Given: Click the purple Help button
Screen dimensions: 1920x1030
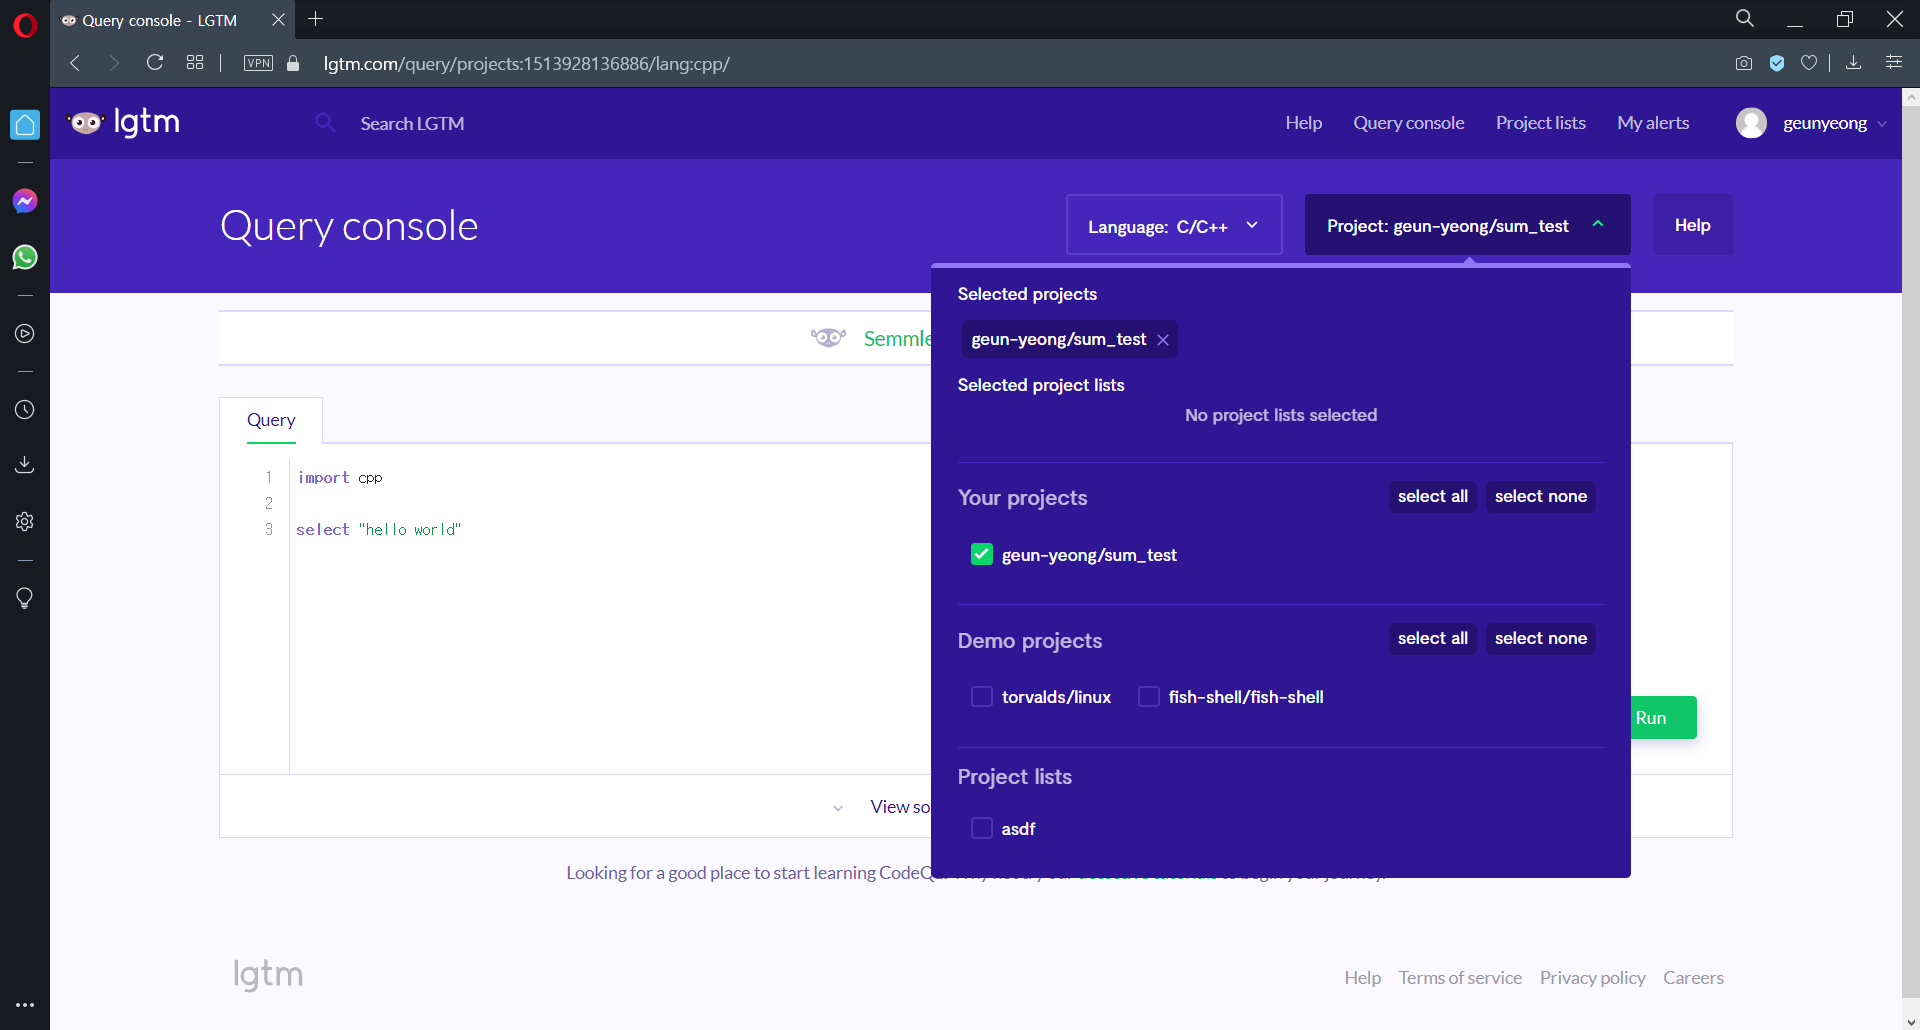Looking at the screenshot, I should coord(1692,225).
